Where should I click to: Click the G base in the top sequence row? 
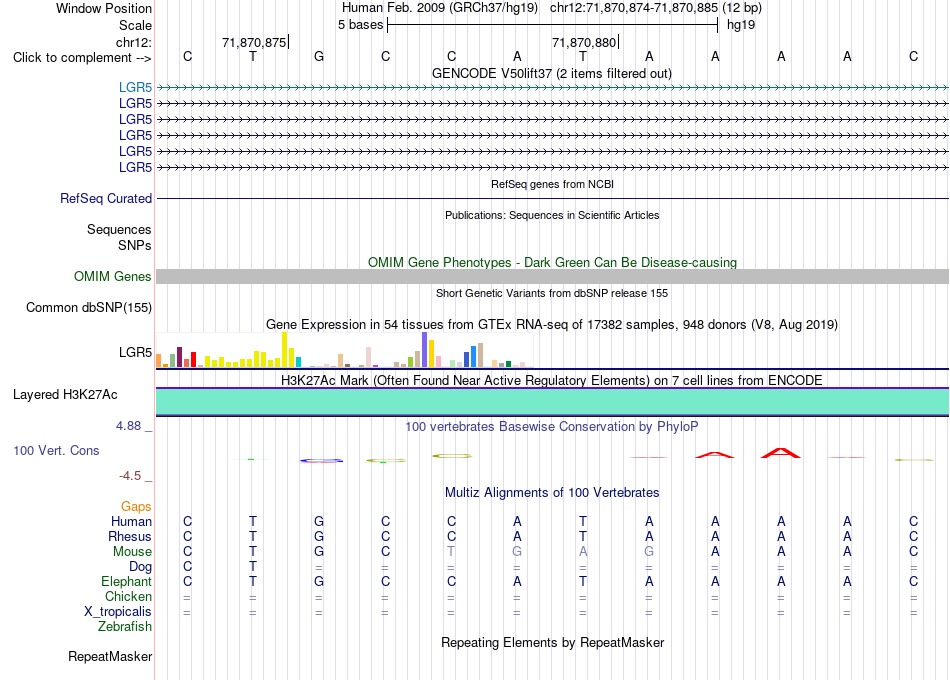[319, 56]
